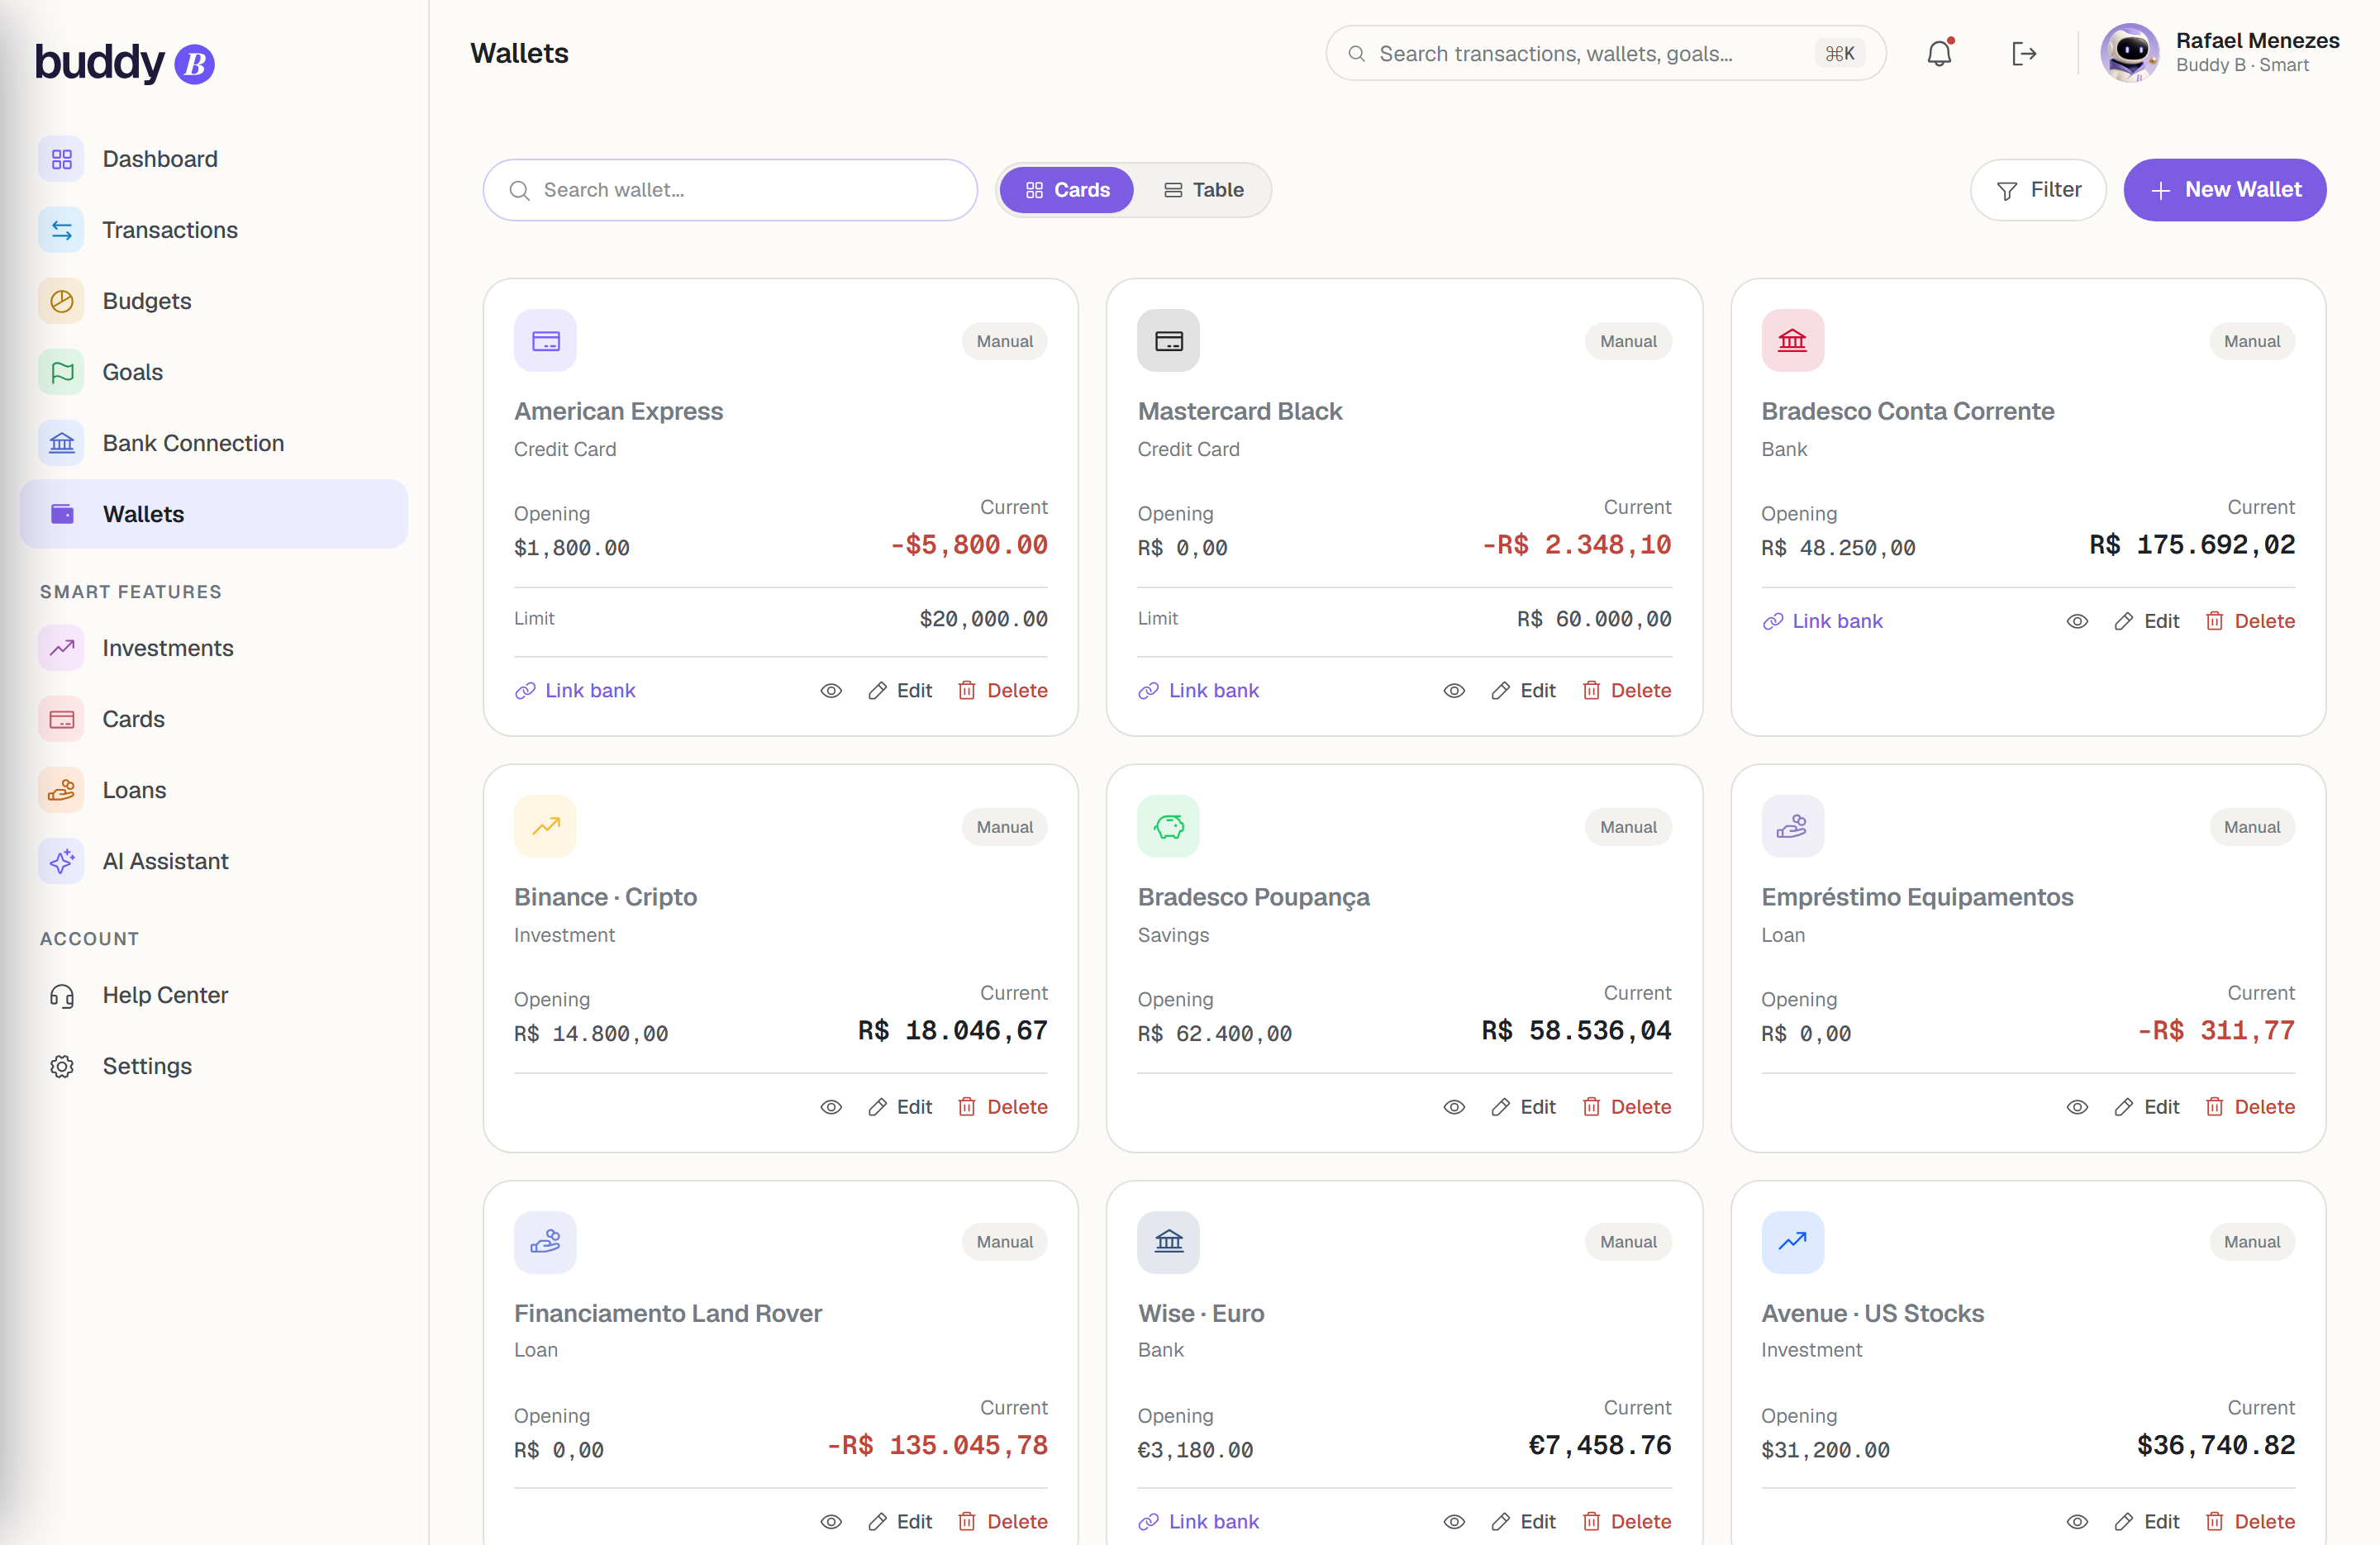Viewport: 2380px width, 1545px height.
Task: Click the Search wallet field
Action: pos(730,190)
